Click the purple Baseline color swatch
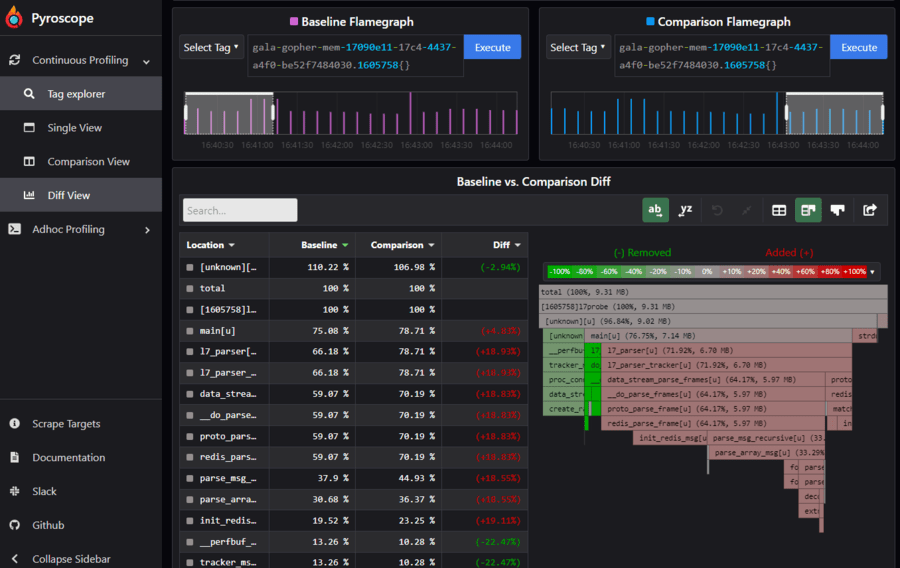The height and width of the screenshot is (568, 900). pos(293,22)
